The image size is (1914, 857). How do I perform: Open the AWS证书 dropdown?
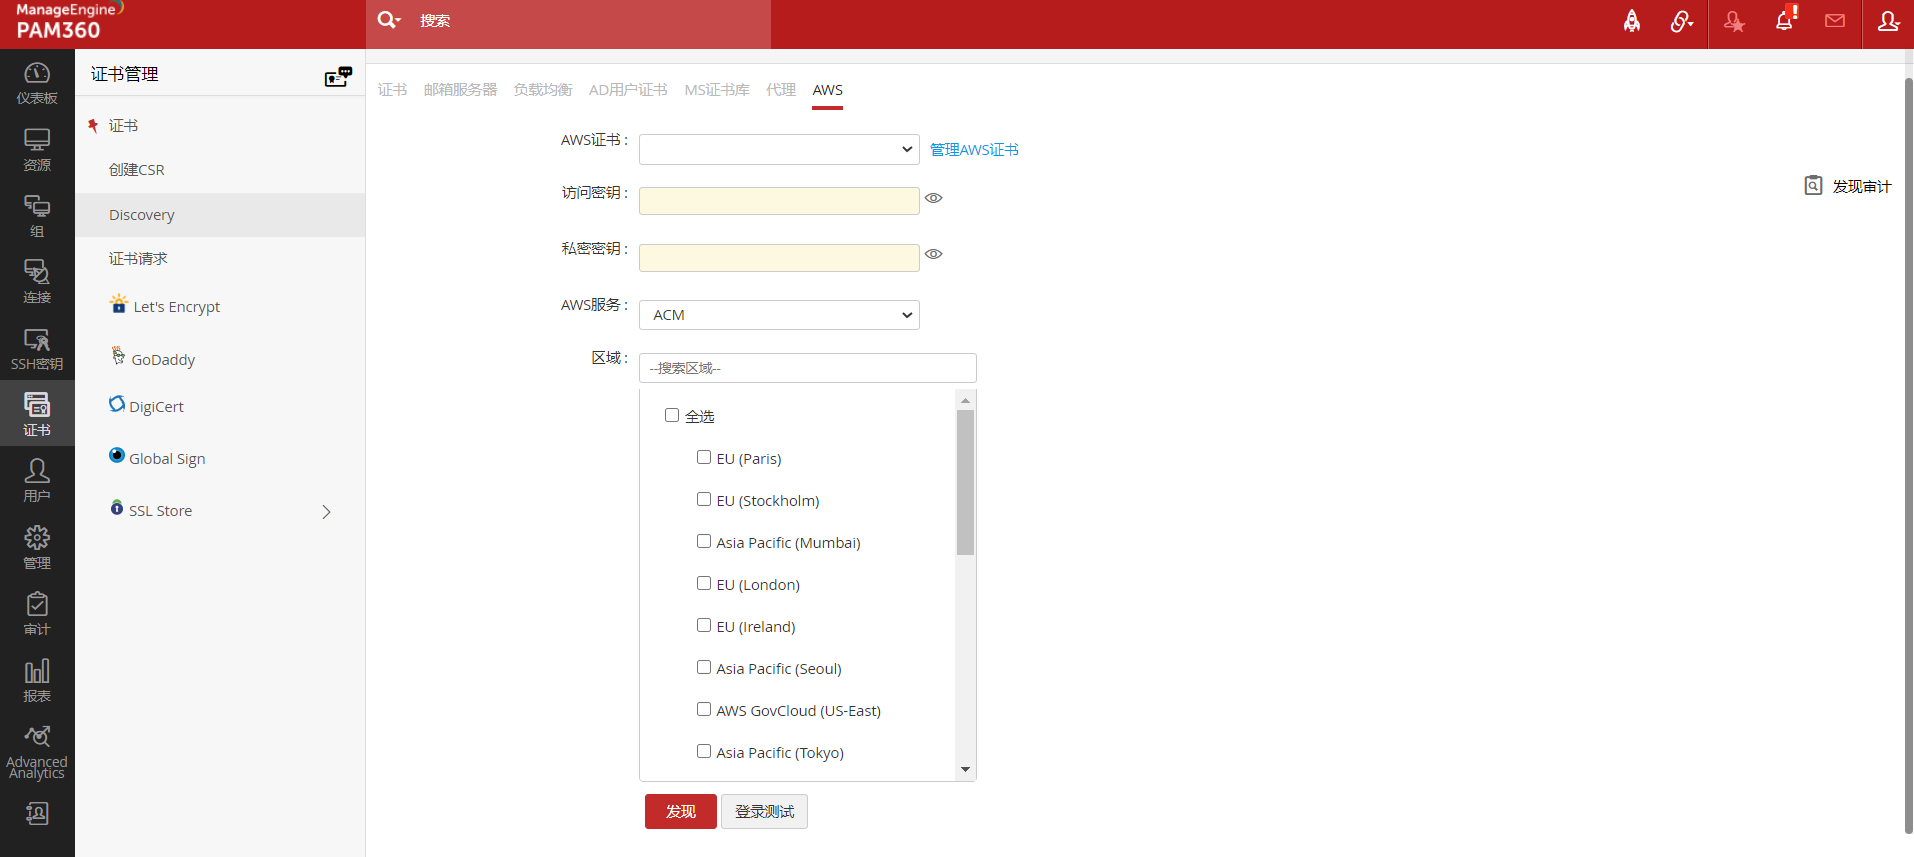779,149
